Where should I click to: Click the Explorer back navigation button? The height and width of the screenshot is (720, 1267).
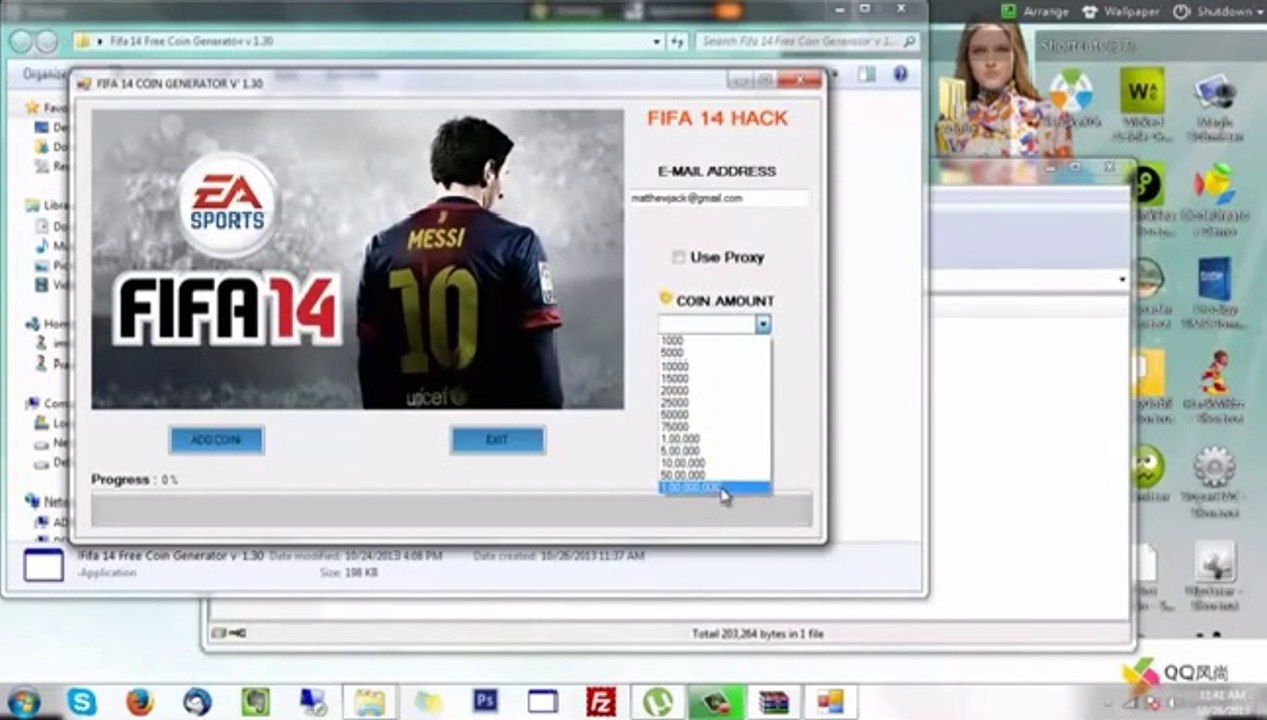[21, 41]
